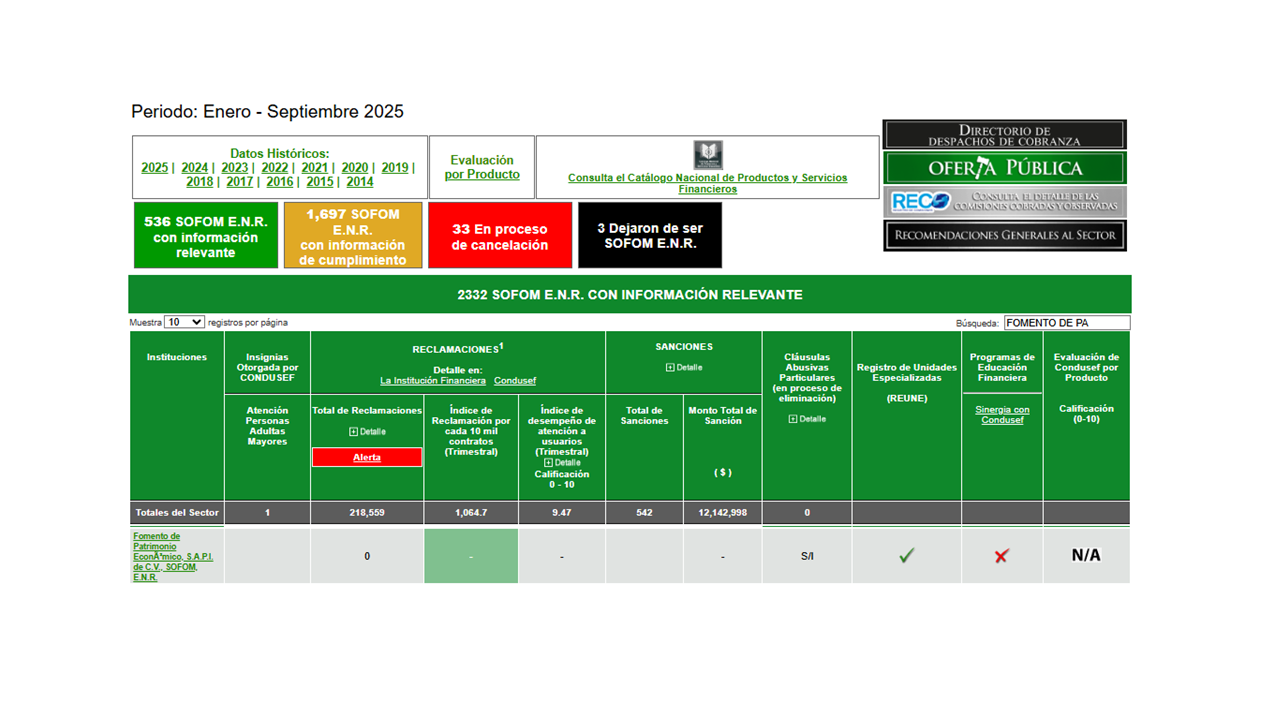Expand Detalle under Cláusulas Abusivas Particulares
Screen dimensions: 1280x720
coord(806,418)
